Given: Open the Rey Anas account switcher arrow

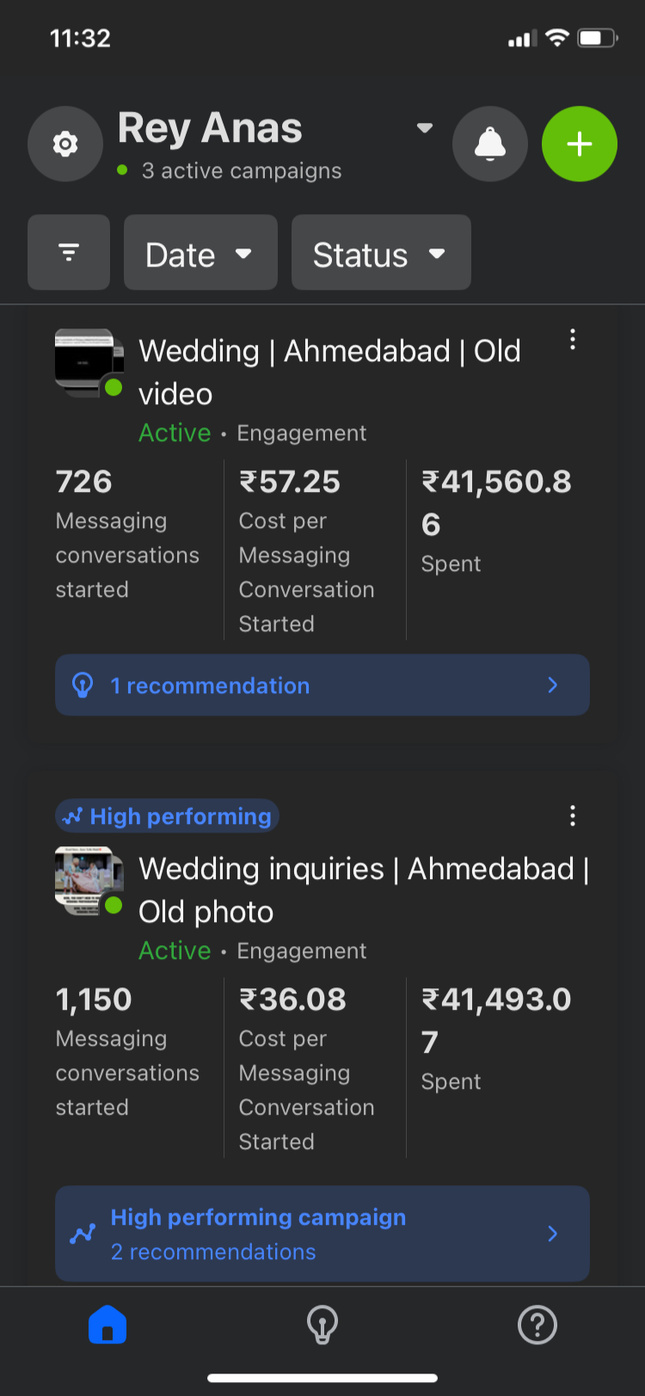Looking at the screenshot, I should (x=425, y=128).
